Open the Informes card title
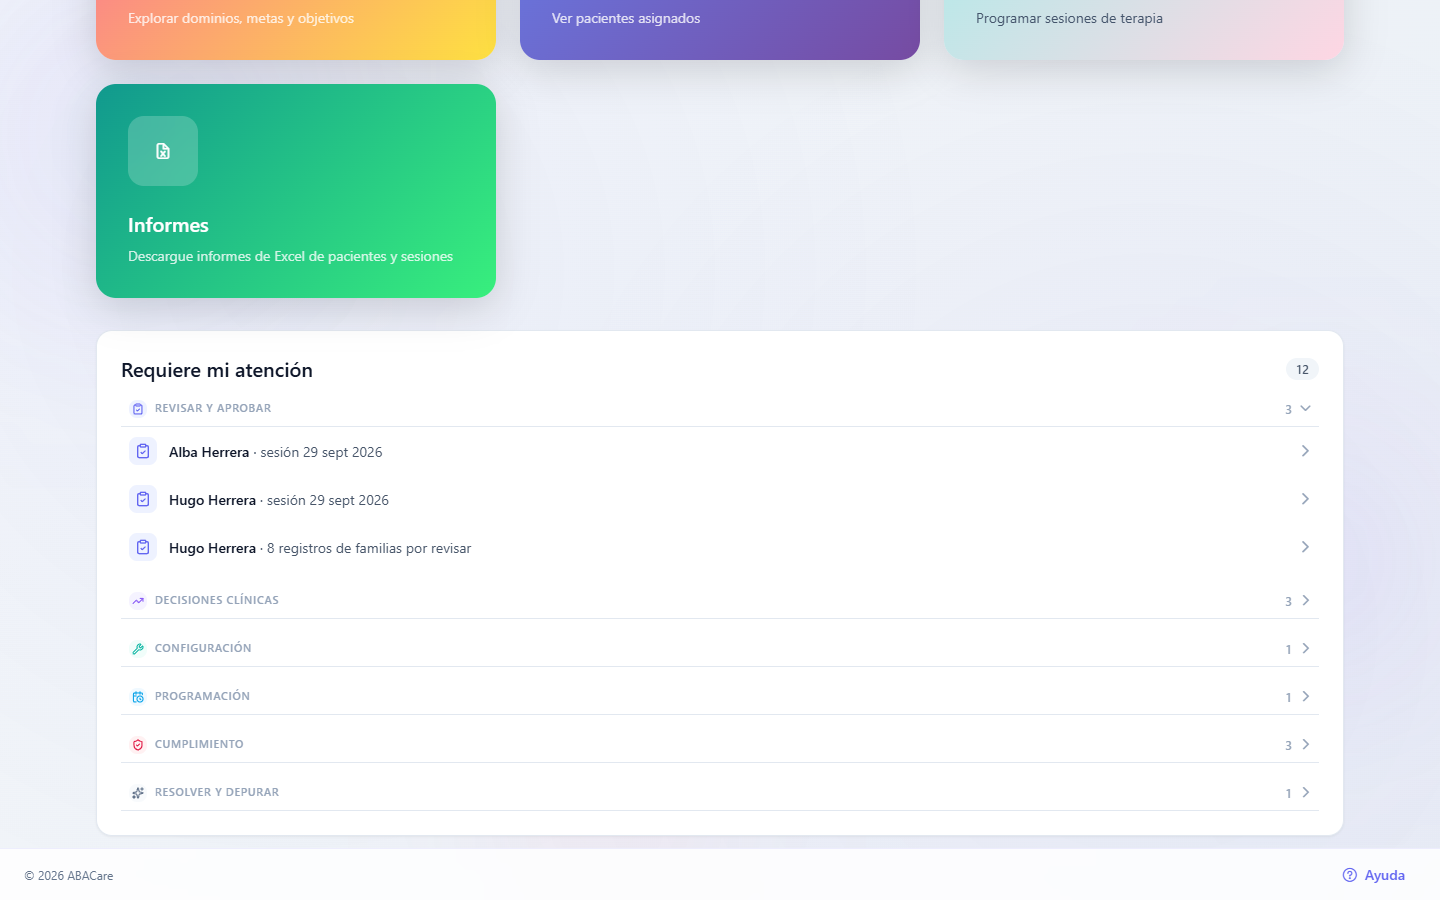Screen dimensions: 1440x900 [x=168, y=225]
